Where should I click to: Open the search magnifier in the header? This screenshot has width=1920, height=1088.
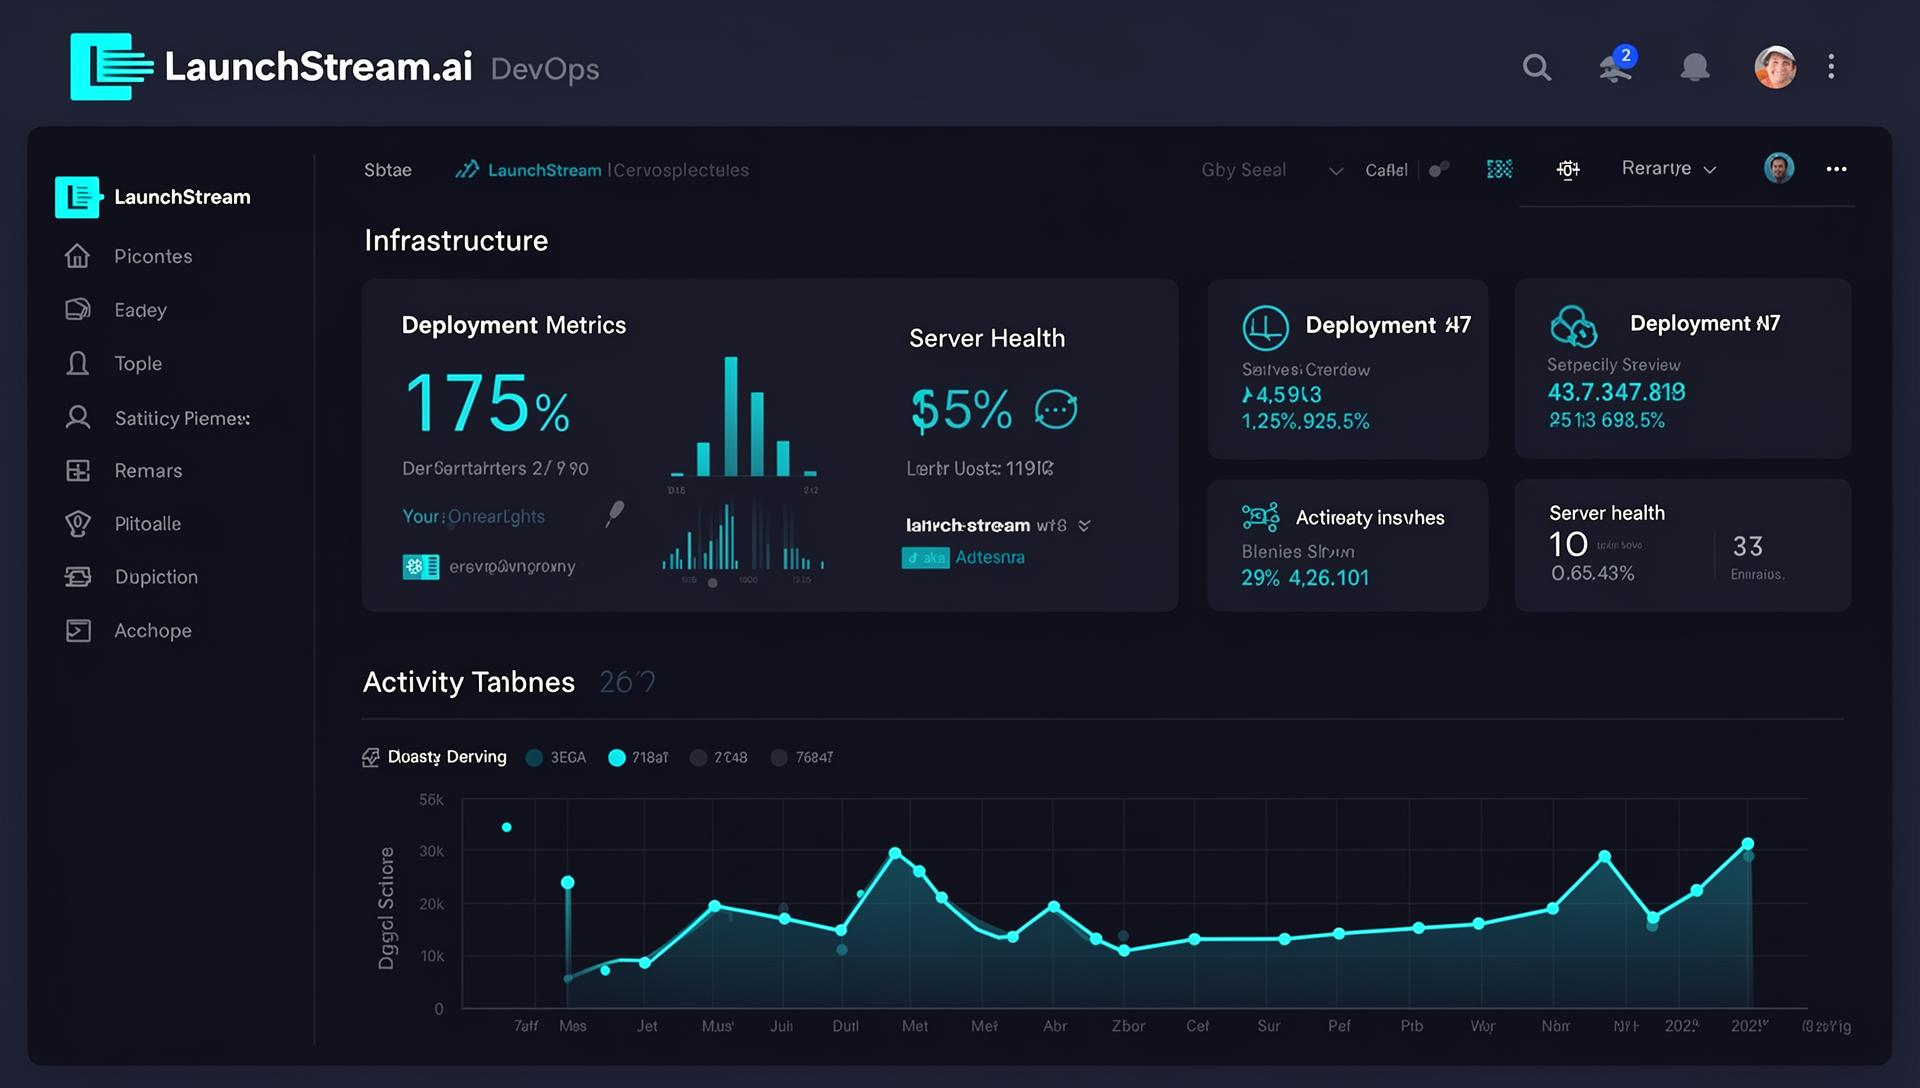point(1537,67)
